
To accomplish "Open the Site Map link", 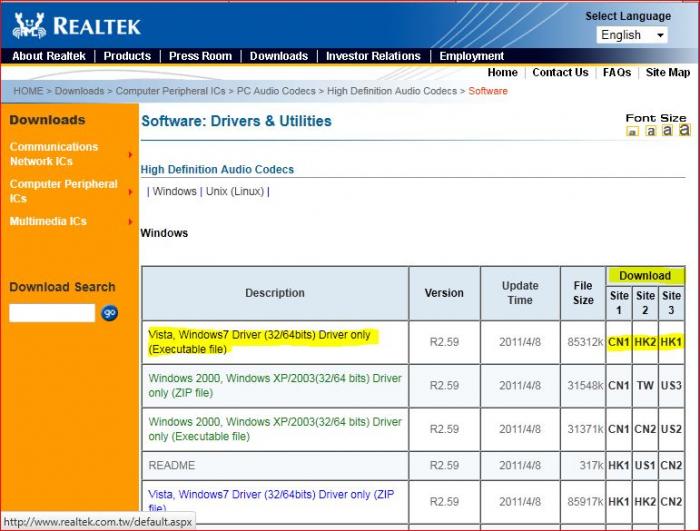I will pos(668,72).
